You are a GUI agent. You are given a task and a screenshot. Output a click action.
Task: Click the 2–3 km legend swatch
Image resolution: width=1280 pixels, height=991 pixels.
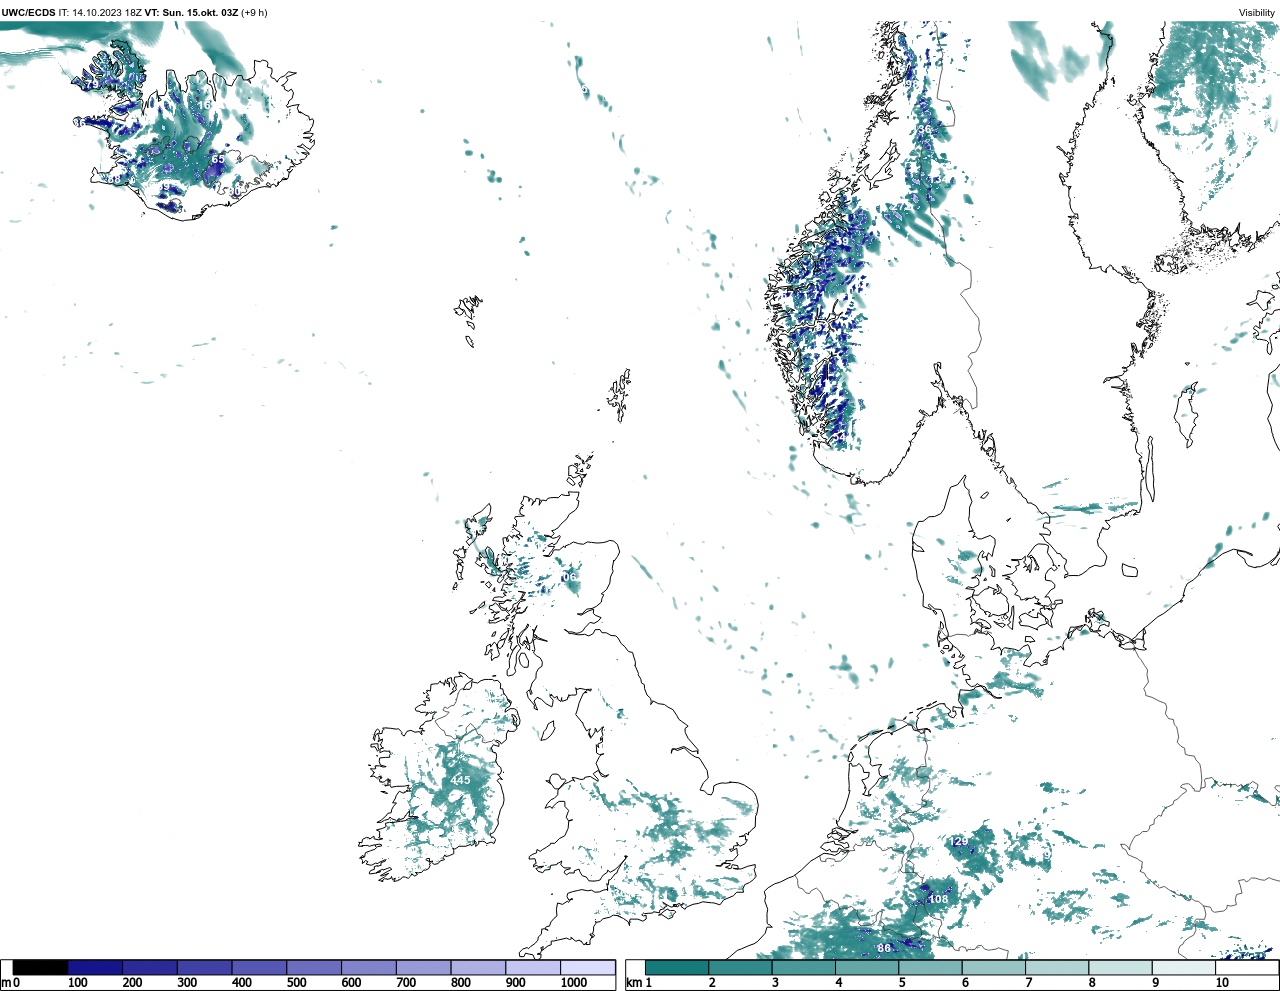click(x=740, y=967)
